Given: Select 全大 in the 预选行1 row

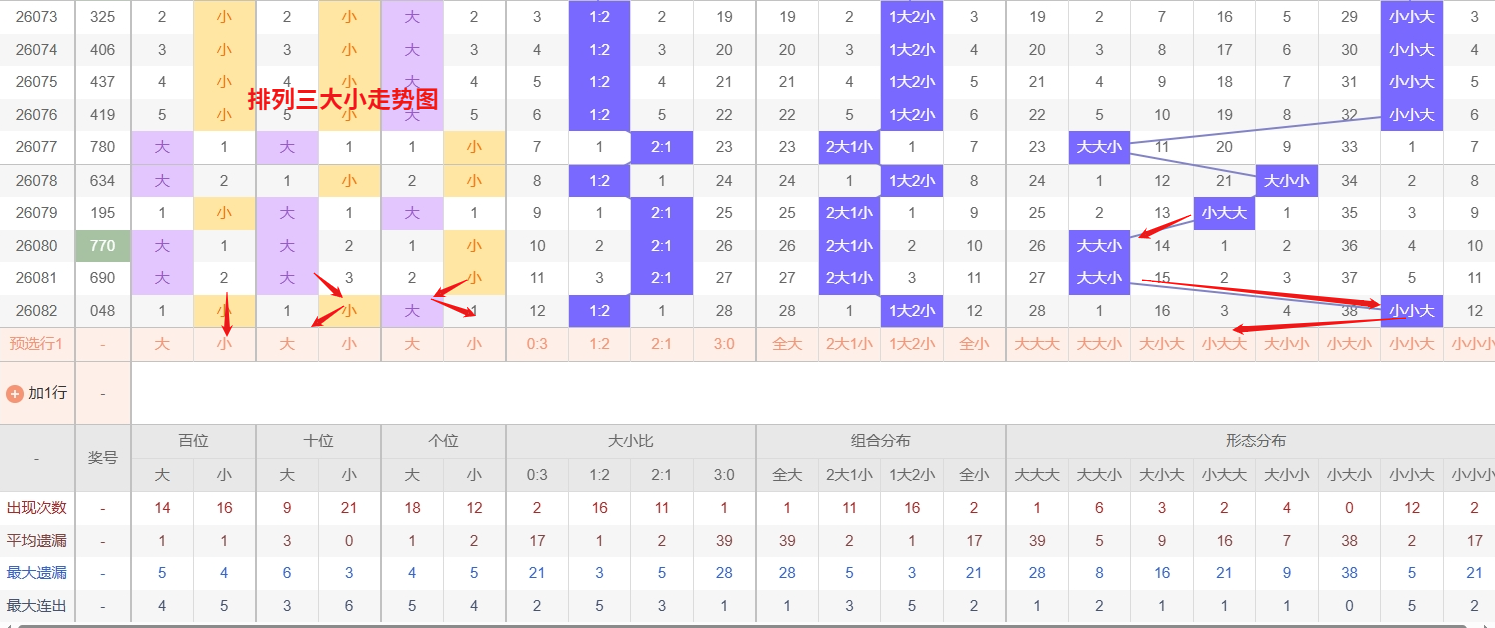Looking at the screenshot, I should tap(787, 344).
